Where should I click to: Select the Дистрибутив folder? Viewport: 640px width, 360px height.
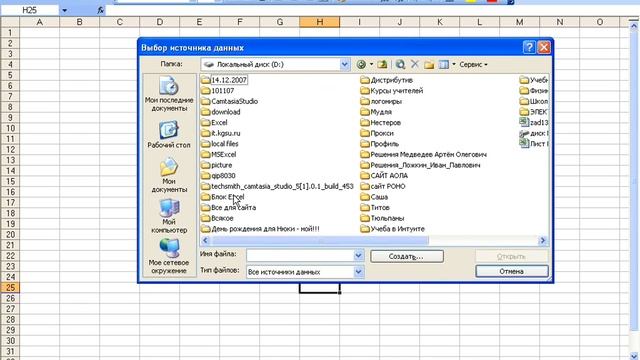387,80
